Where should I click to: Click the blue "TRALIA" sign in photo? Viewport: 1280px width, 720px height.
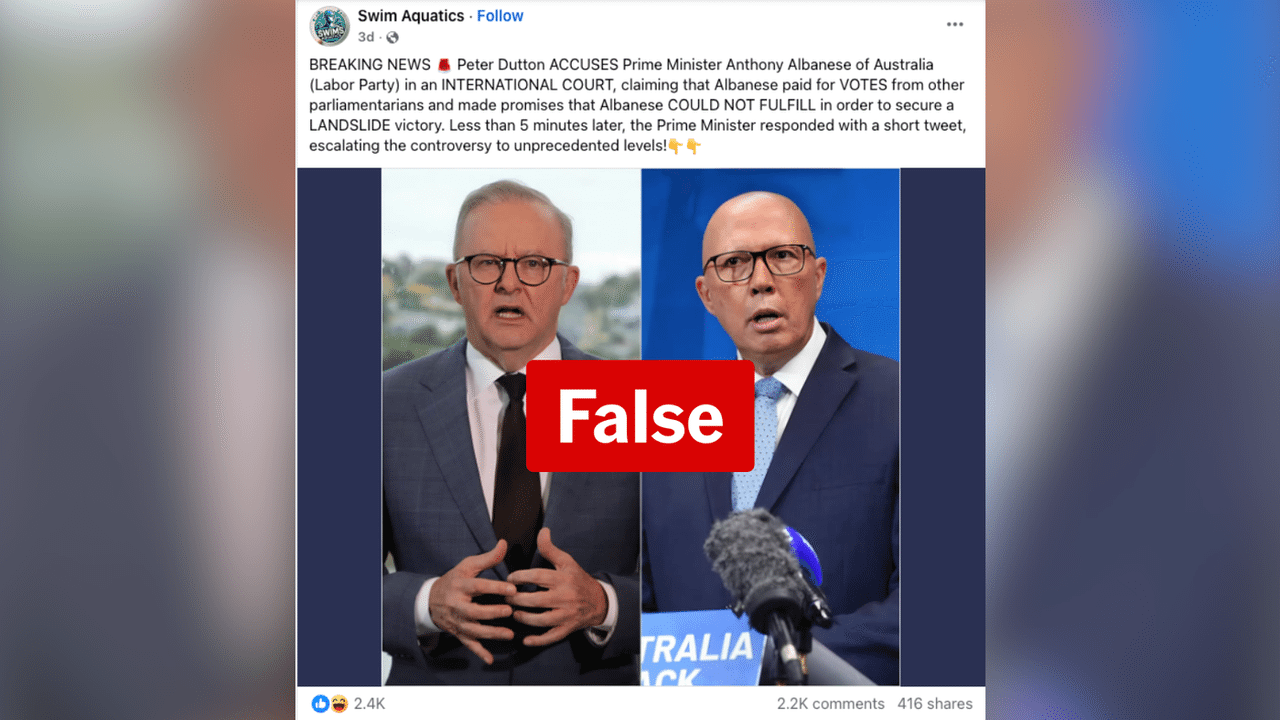click(x=700, y=655)
